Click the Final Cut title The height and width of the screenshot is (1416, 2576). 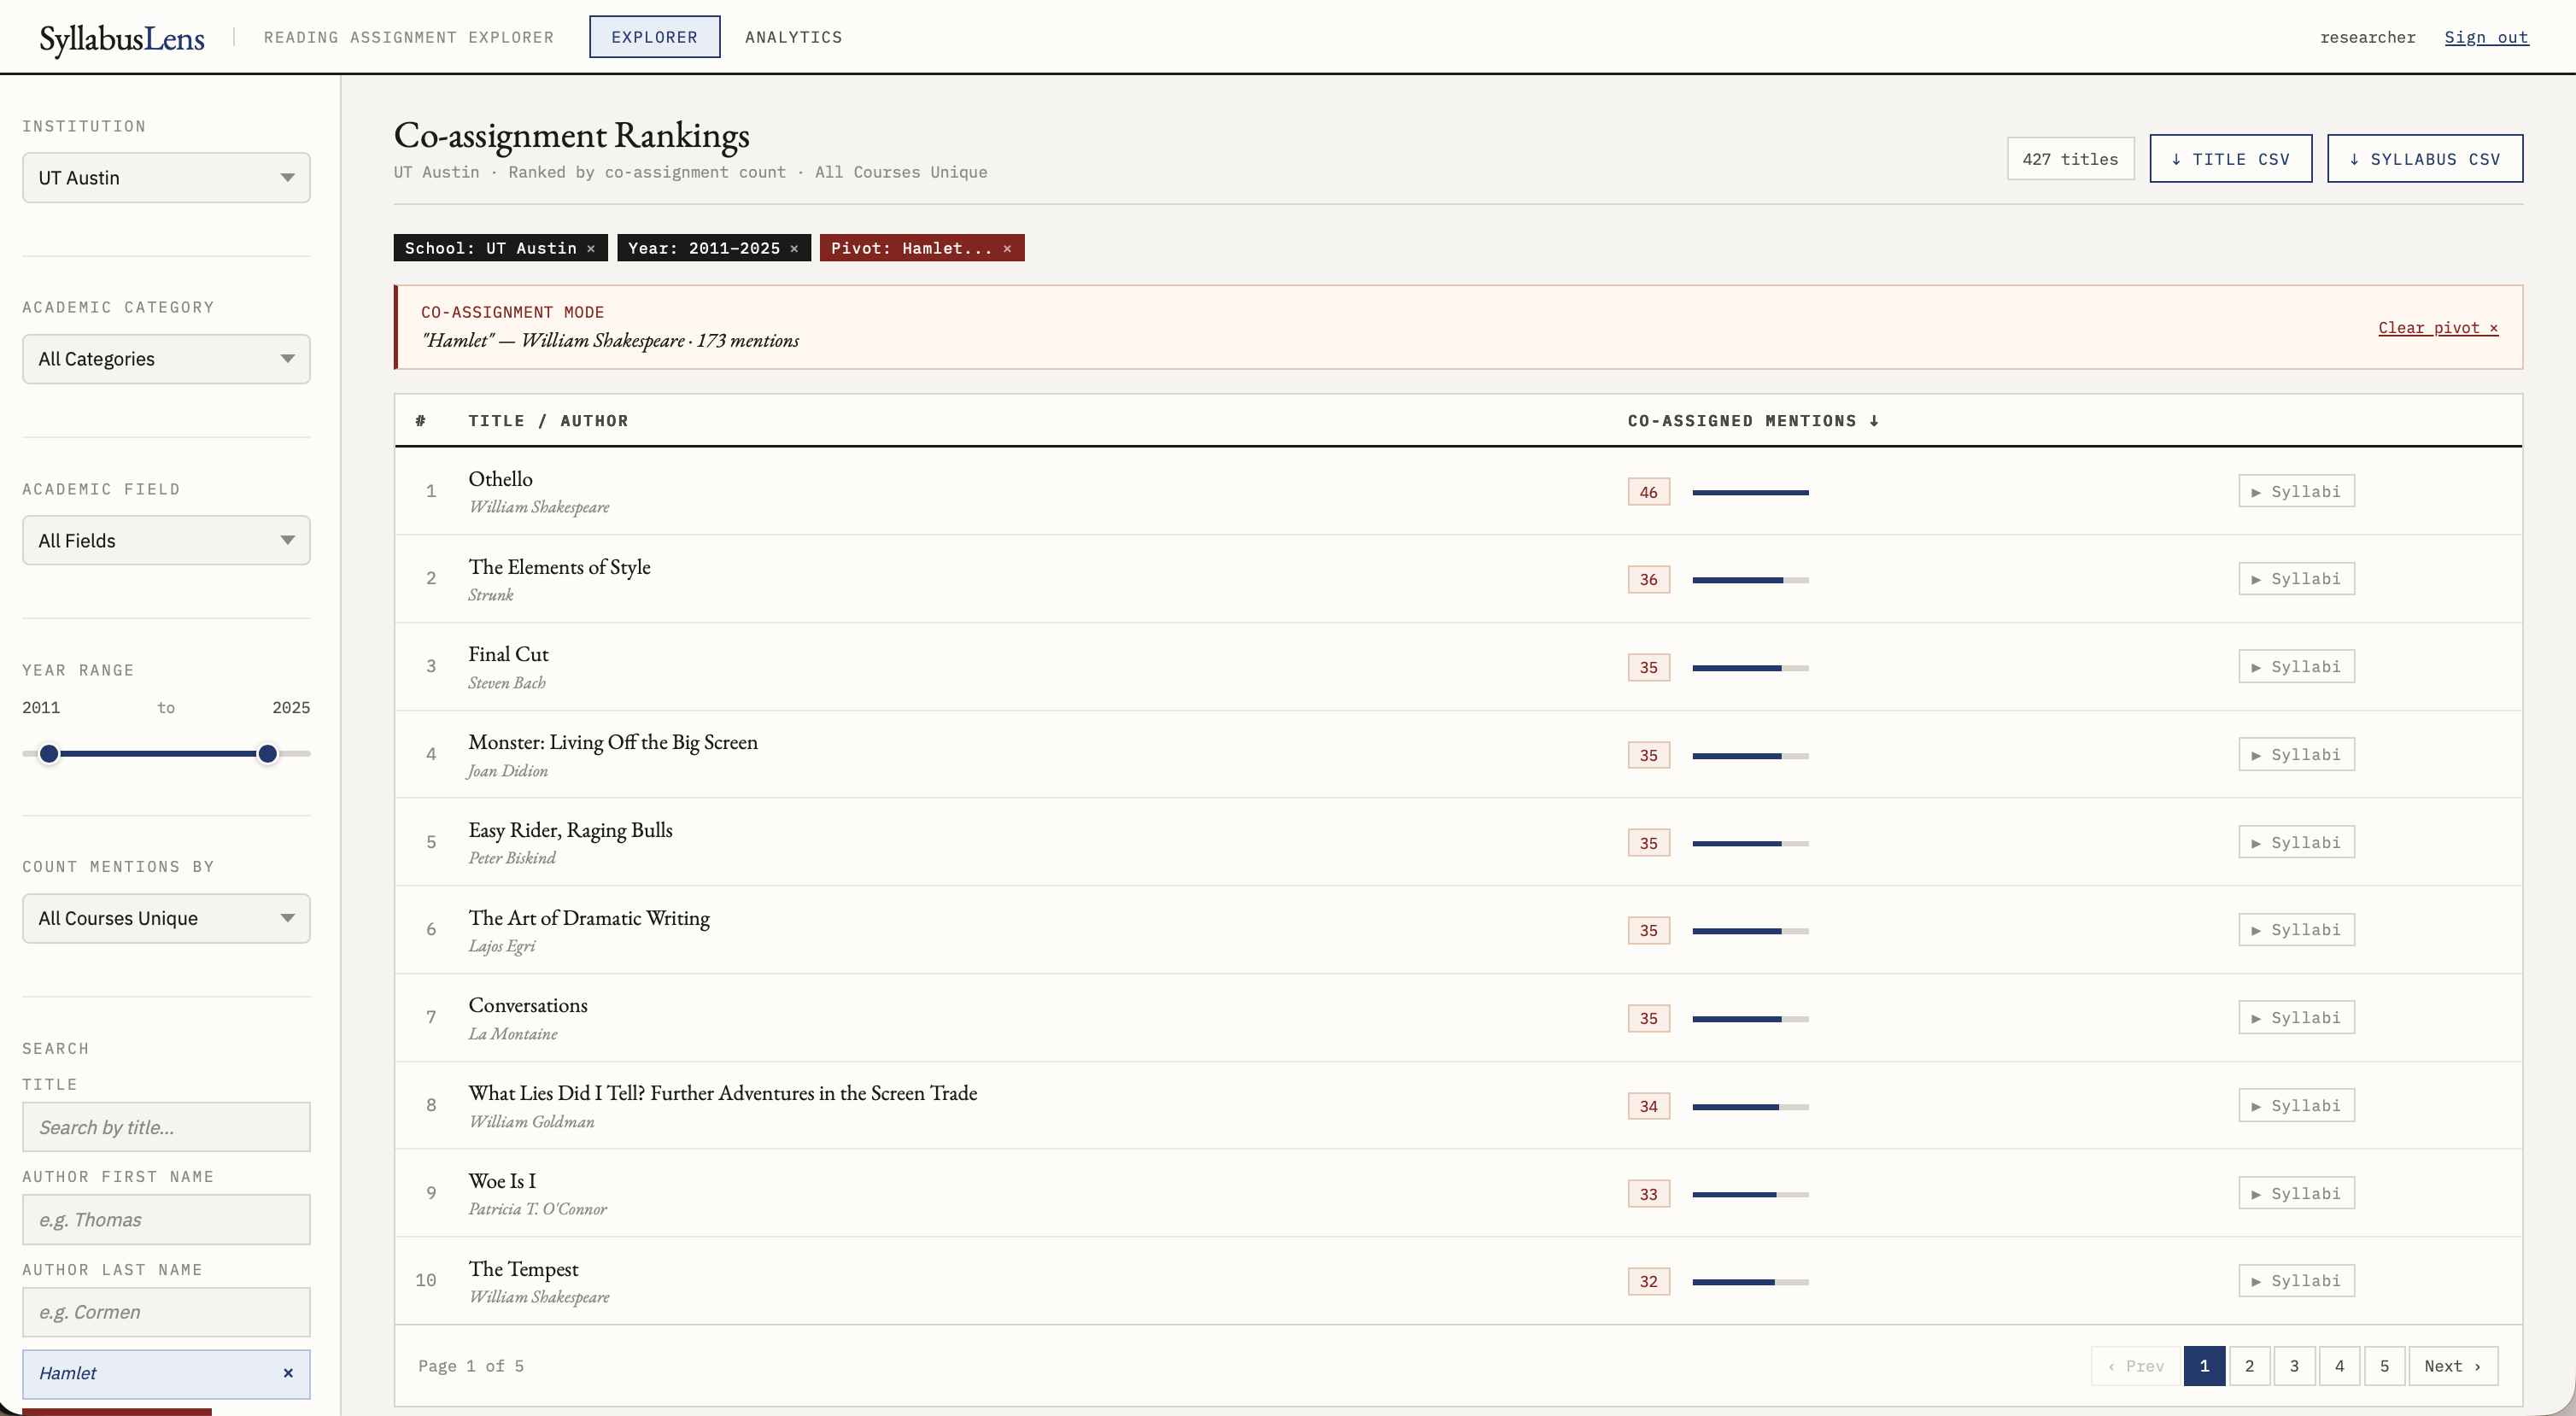pos(508,654)
